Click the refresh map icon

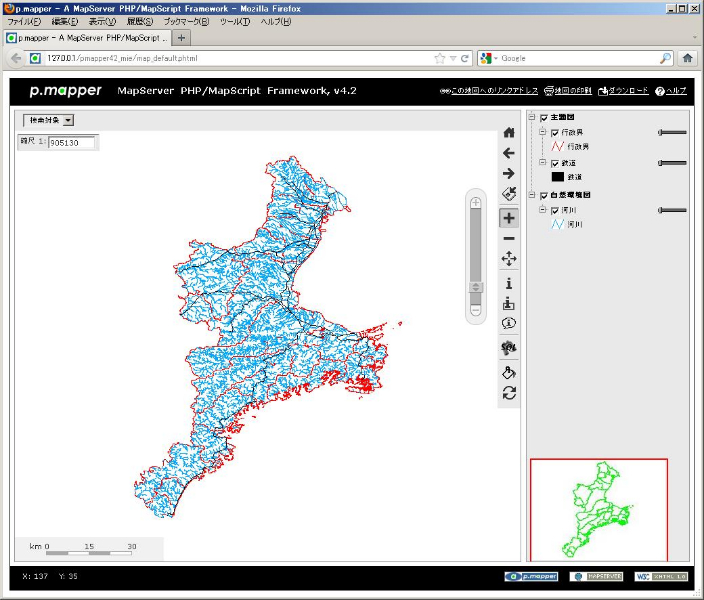(x=509, y=393)
